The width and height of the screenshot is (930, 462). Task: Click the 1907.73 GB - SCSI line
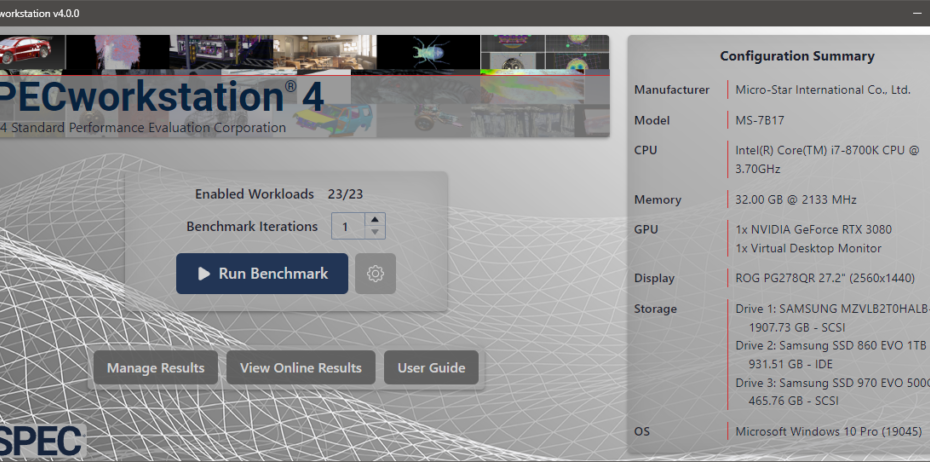pyautogui.click(x=797, y=327)
